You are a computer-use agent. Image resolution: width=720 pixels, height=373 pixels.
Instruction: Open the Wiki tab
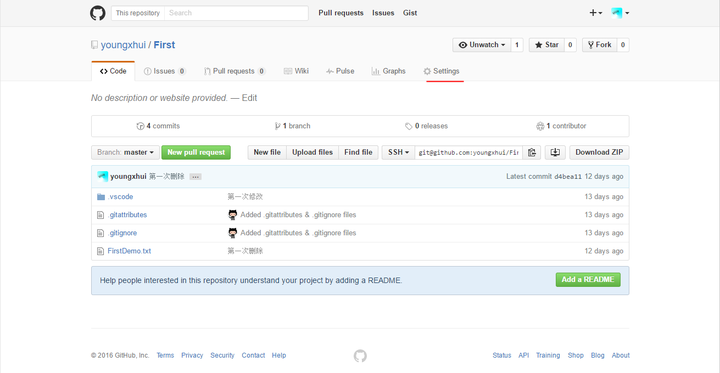click(296, 71)
